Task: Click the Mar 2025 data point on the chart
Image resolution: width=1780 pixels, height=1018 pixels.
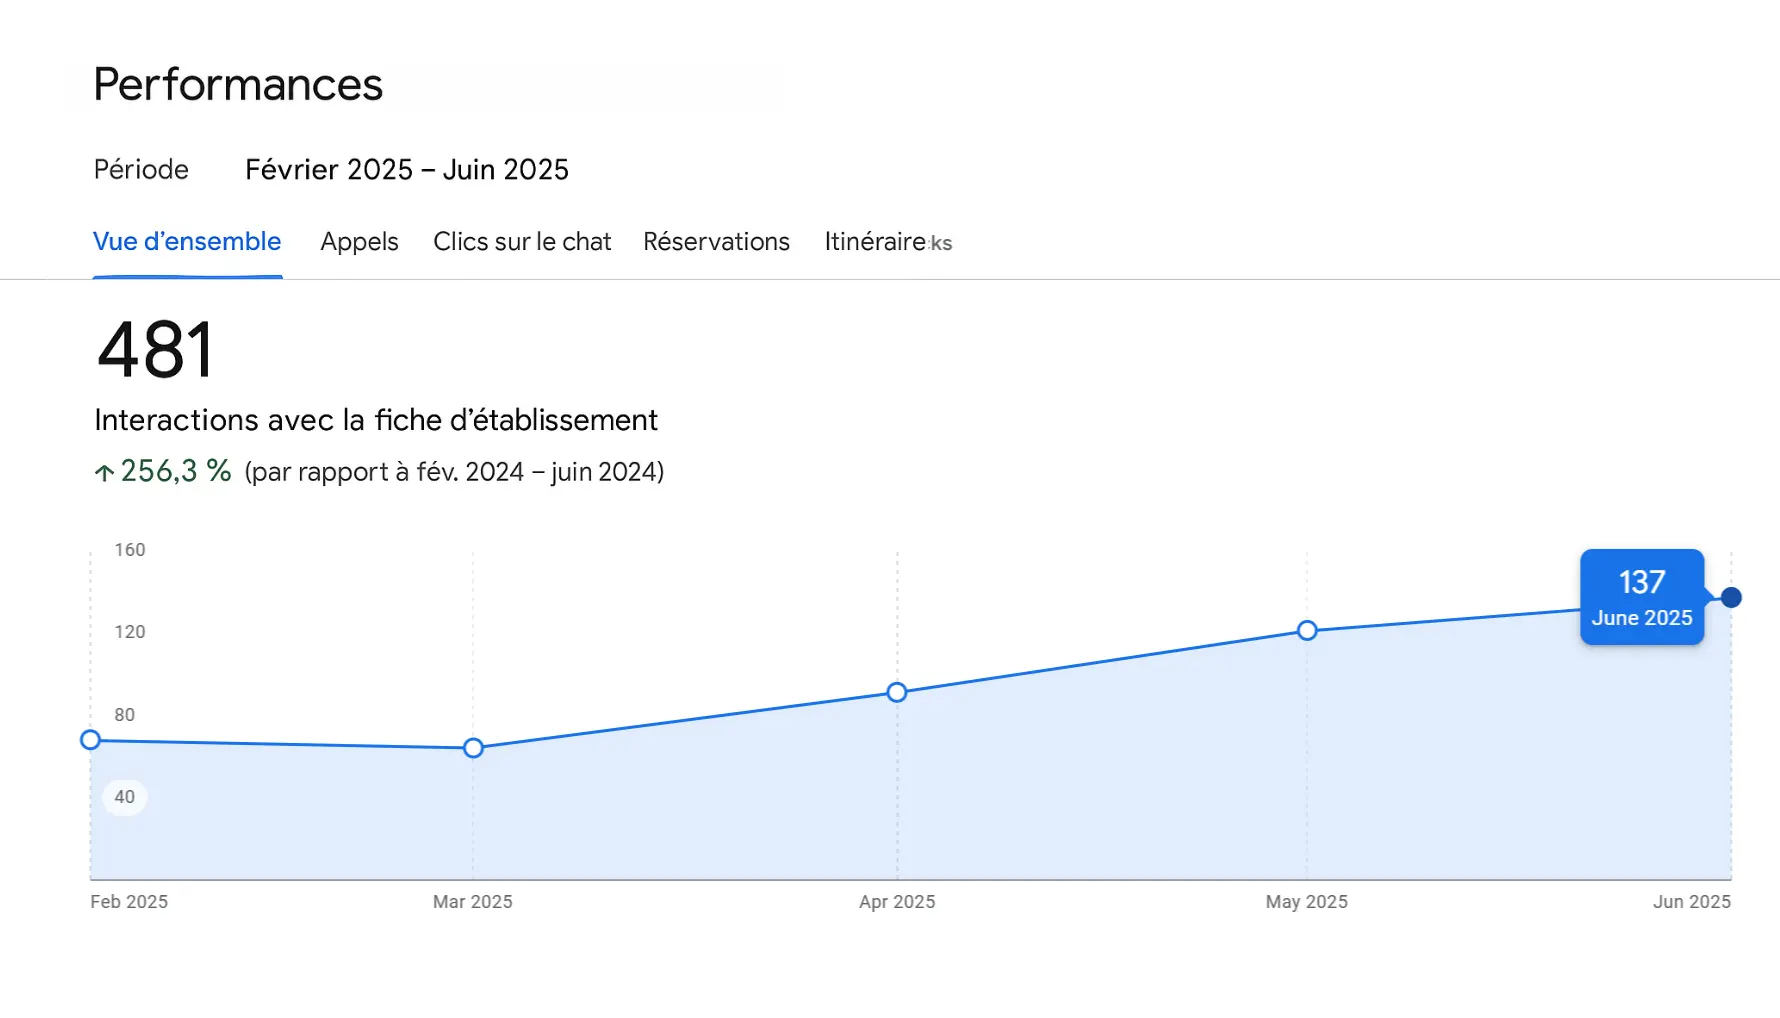Action: 472,748
